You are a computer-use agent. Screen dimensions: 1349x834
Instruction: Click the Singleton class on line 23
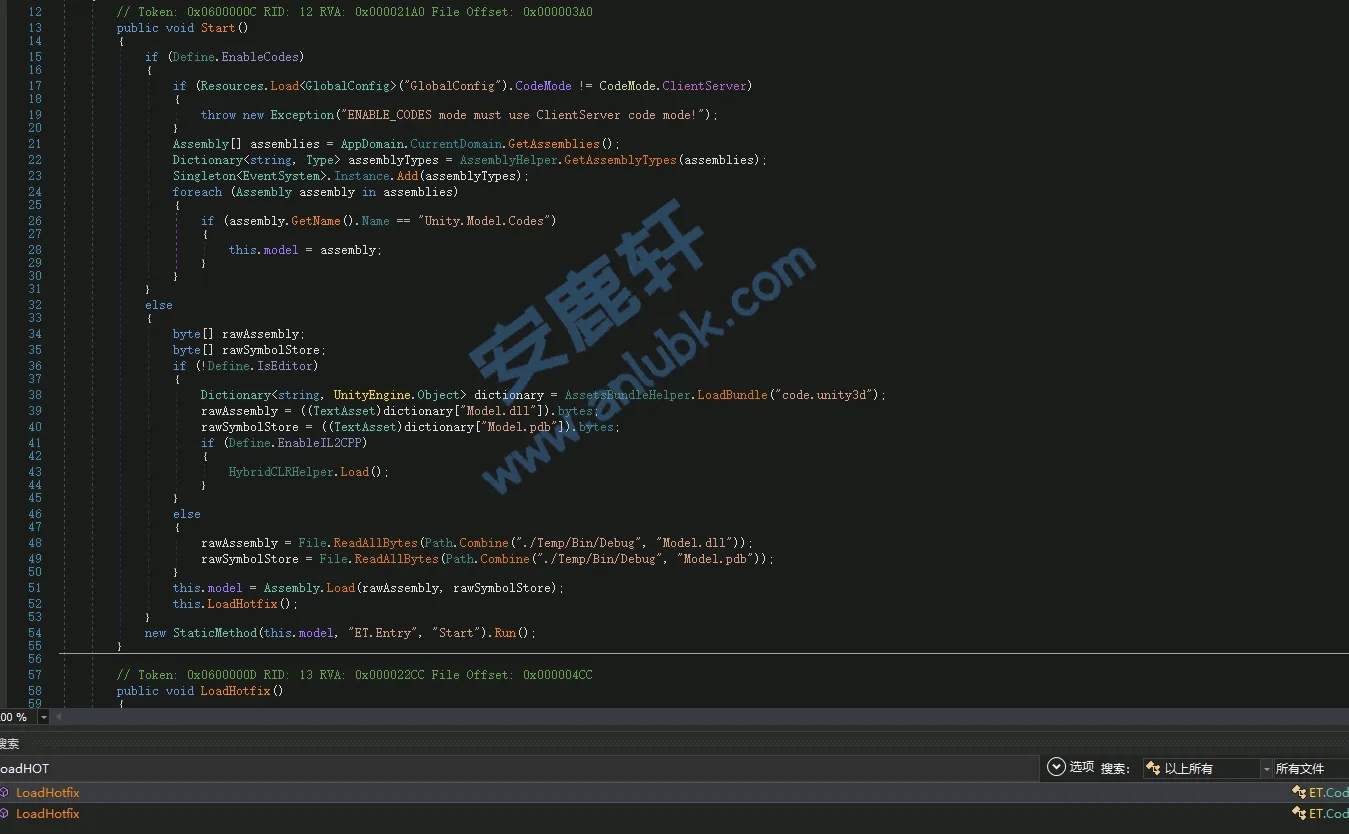click(204, 176)
